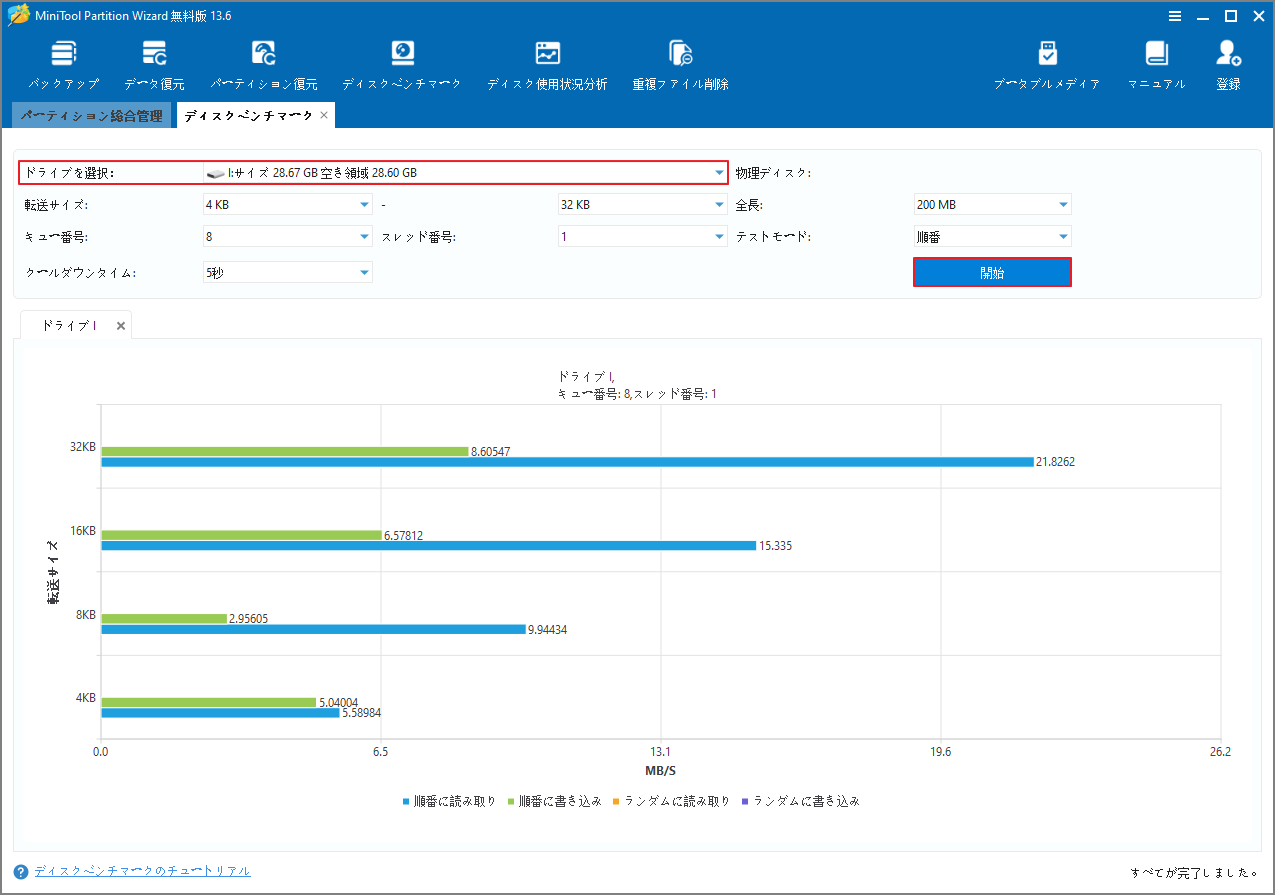Image resolution: width=1275 pixels, height=895 pixels.
Task: Open the hamburger menu in title bar
Action: (1177, 16)
